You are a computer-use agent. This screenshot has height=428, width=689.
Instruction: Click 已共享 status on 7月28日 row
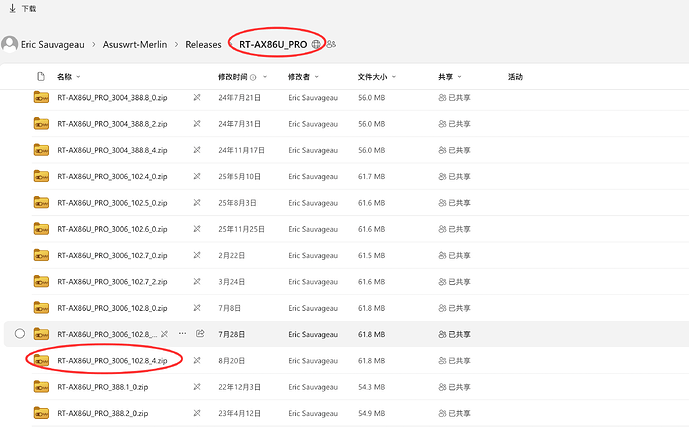click(454, 334)
